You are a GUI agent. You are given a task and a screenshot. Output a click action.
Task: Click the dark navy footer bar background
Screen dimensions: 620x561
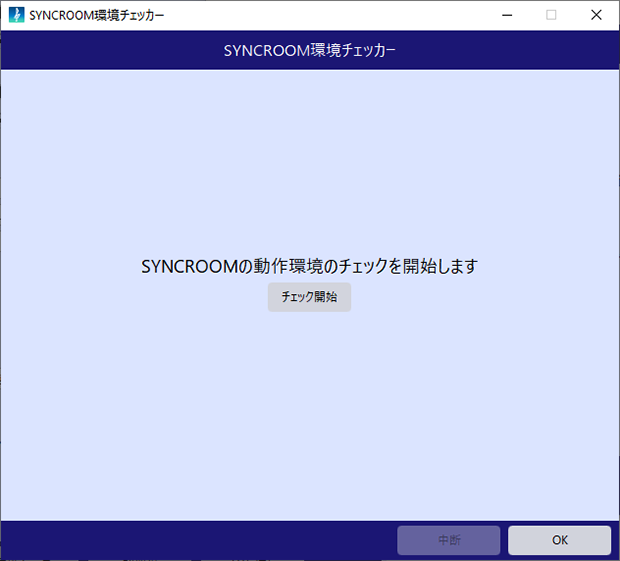pos(198,540)
